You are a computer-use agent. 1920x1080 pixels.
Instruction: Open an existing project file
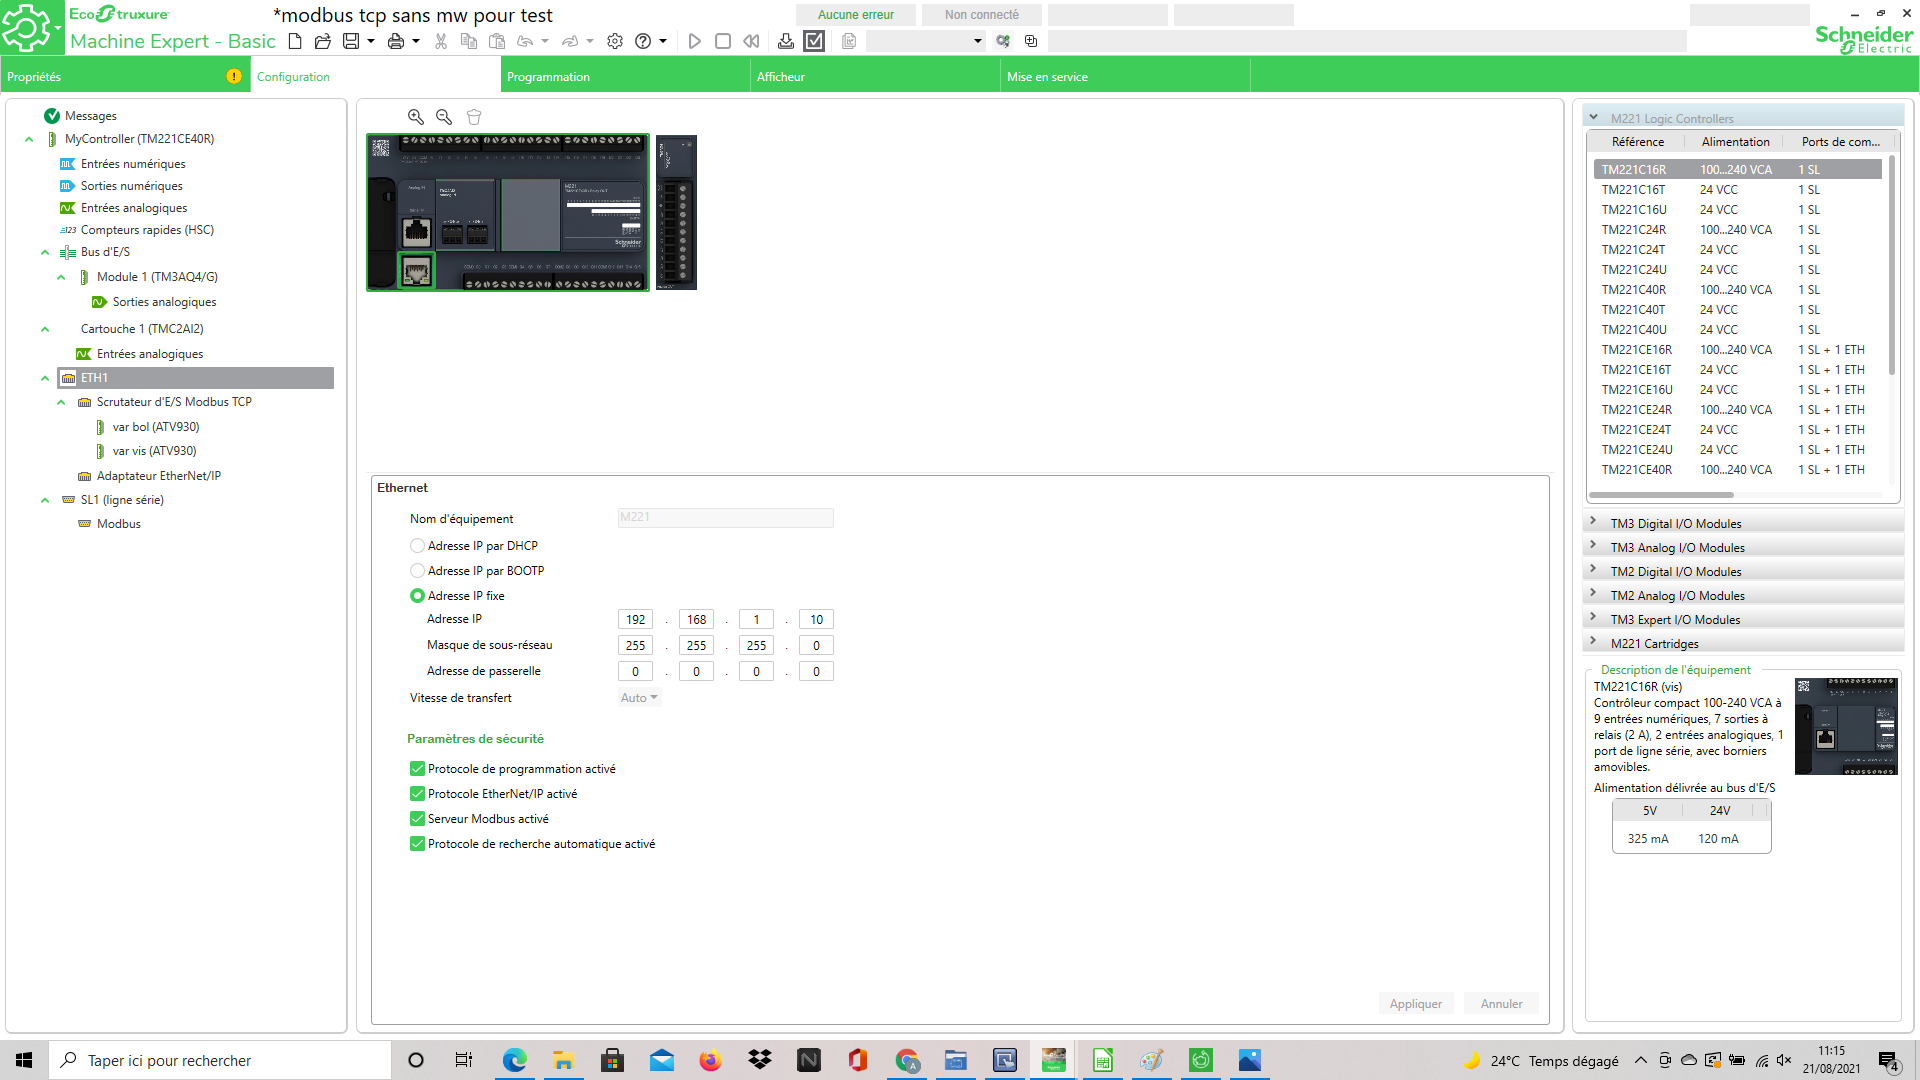(x=322, y=41)
